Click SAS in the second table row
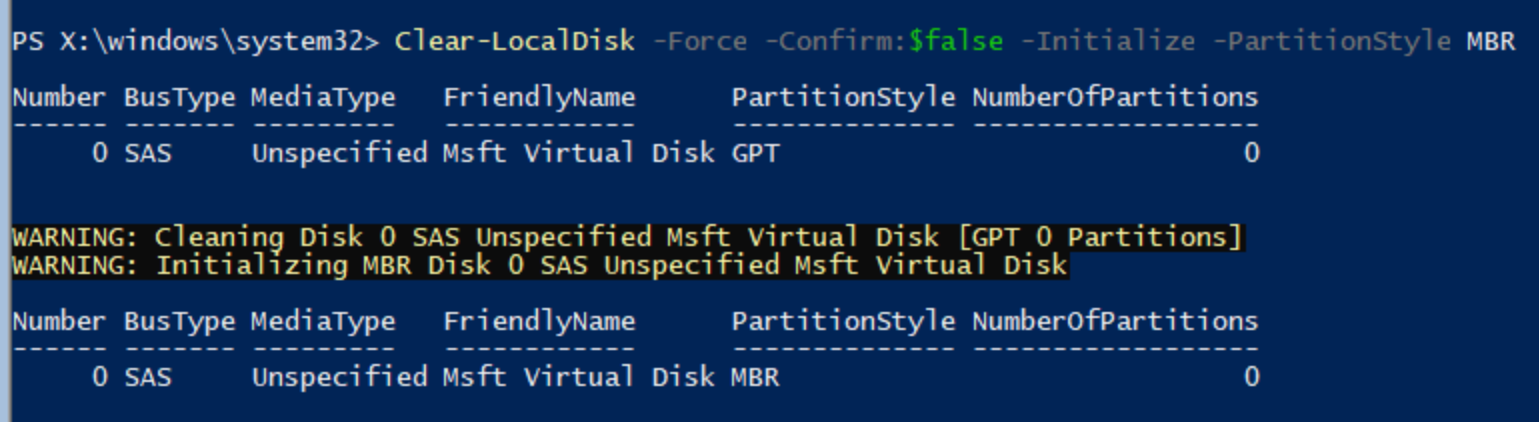The width and height of the screenshot is (1539, 422). pyautogui.click(x=148, y=377)
